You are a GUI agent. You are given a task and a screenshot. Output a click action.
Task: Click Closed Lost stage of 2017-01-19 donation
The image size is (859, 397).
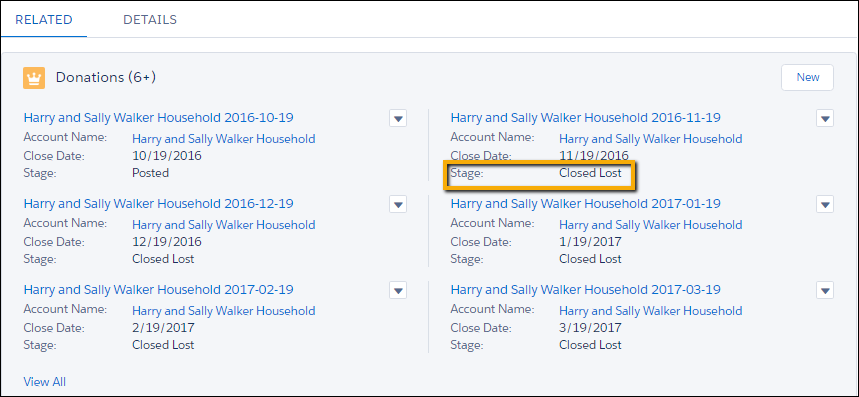pos(591,259)
